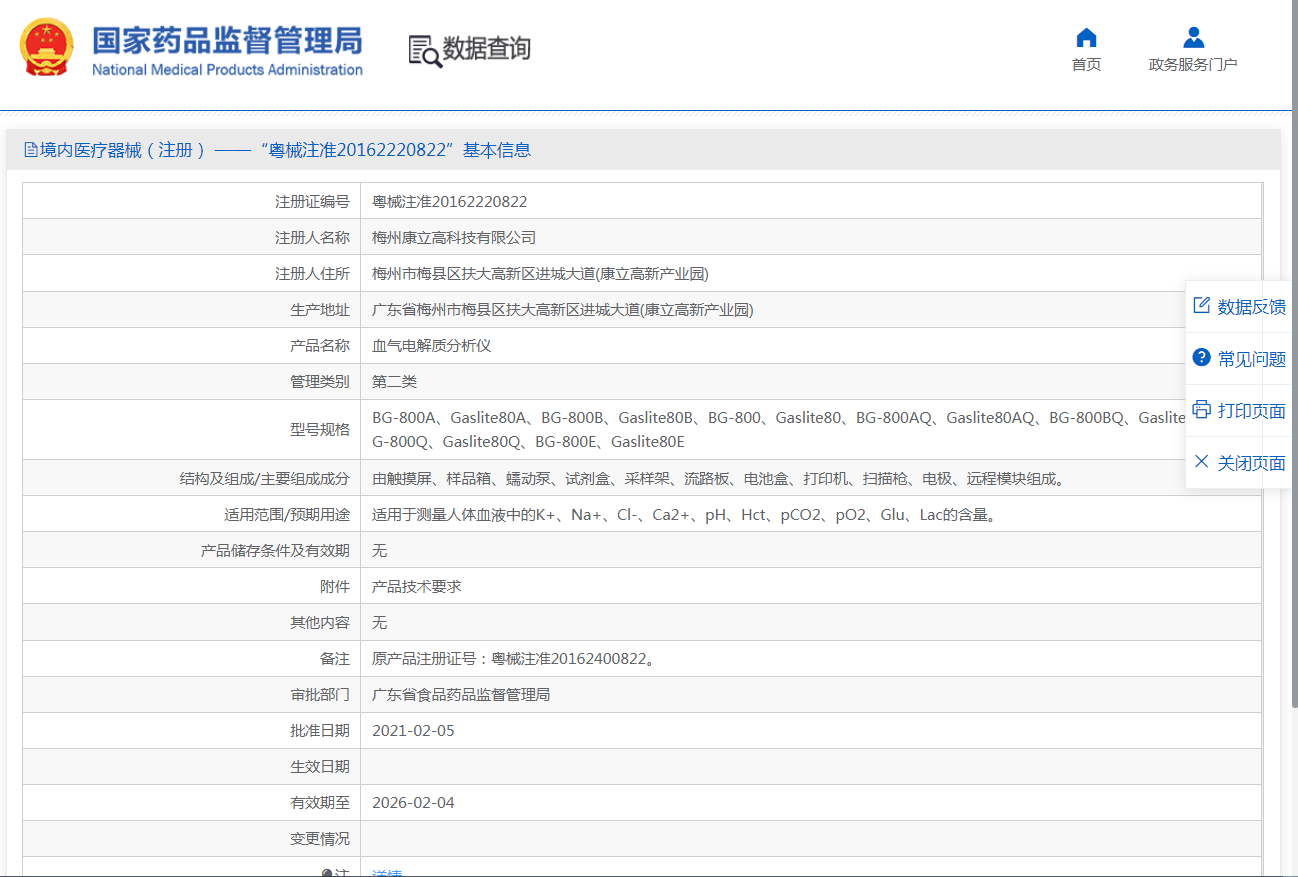
Task: Click the 数据反馈 sidebar label
Action: (1252, 307)
